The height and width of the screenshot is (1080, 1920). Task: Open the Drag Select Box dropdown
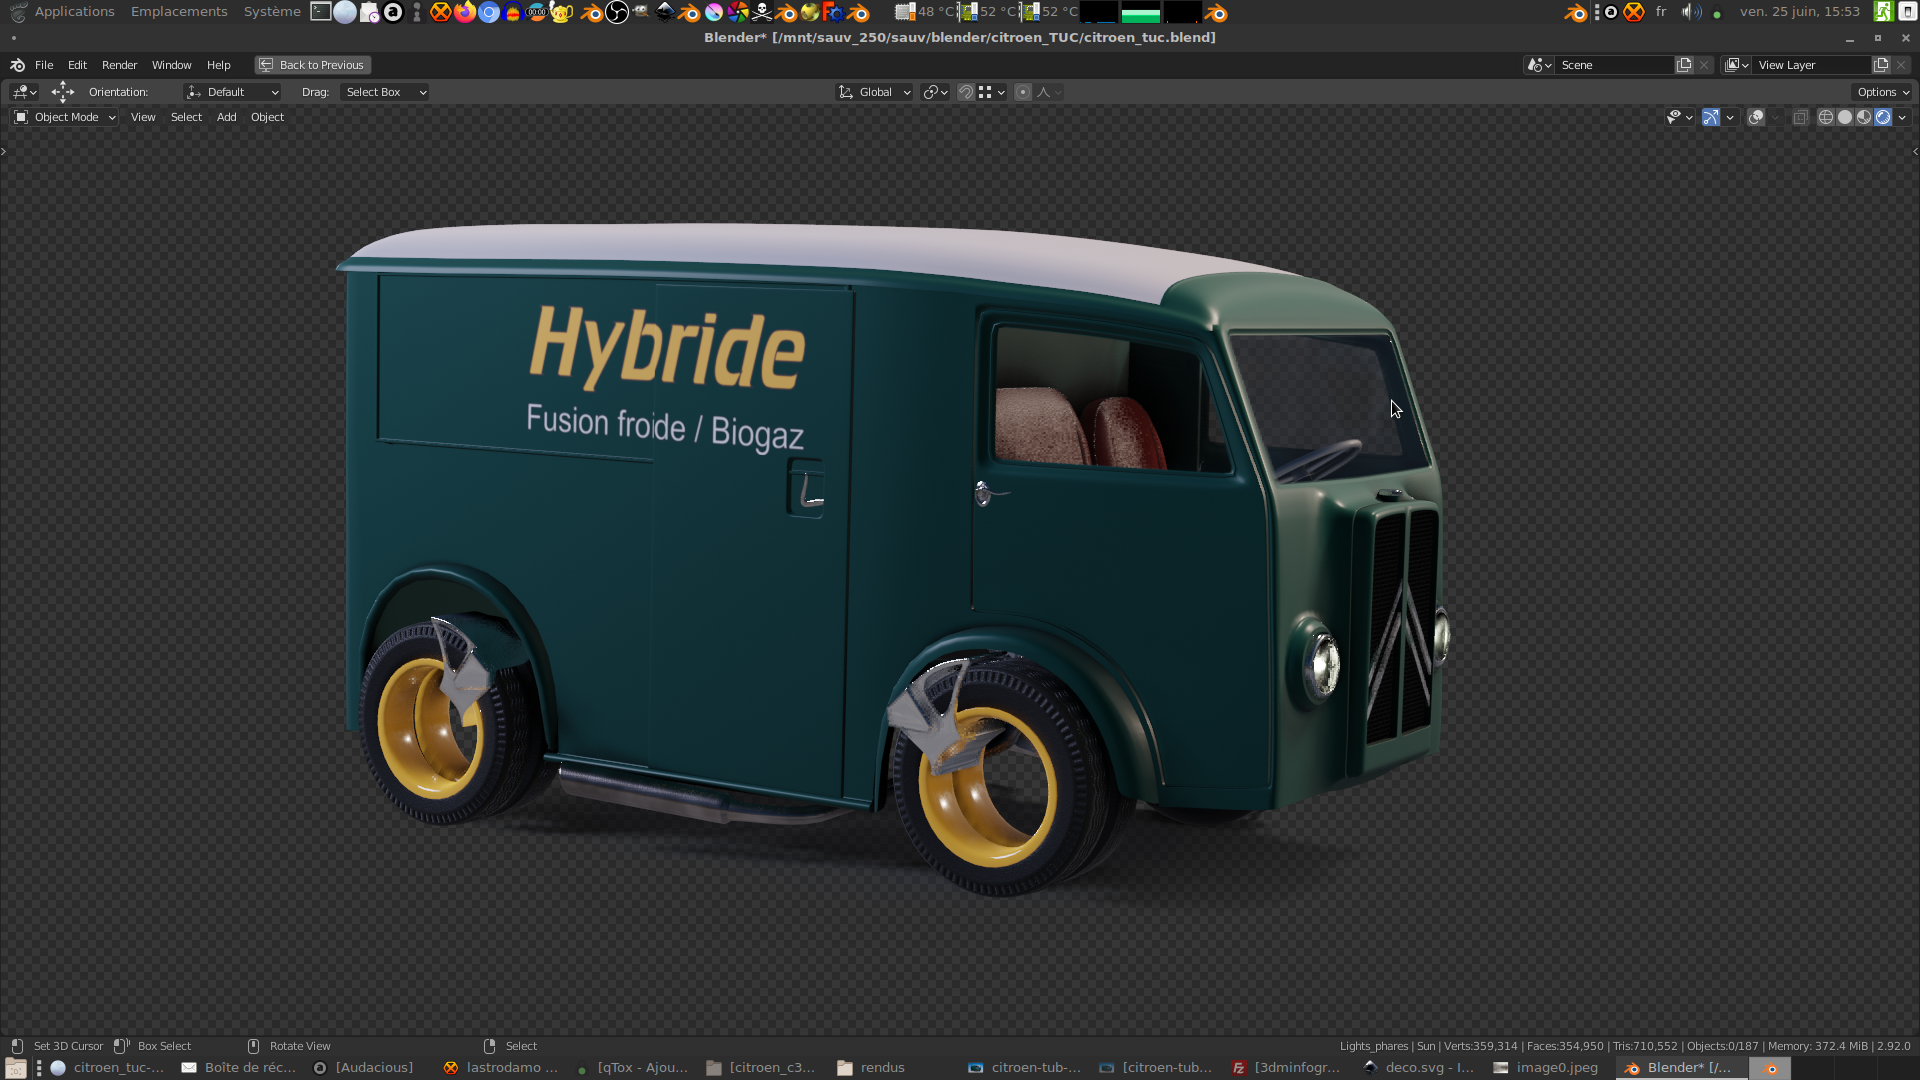(385, 92)
